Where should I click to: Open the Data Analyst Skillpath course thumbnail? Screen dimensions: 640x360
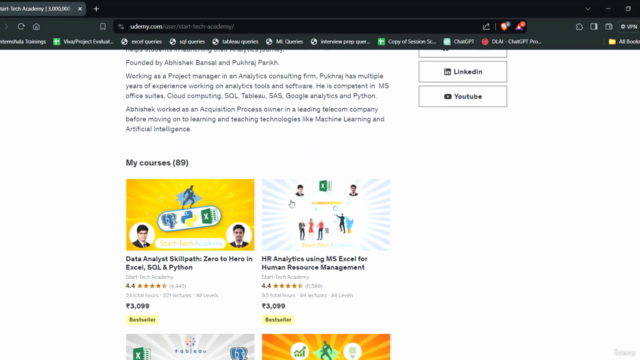click(x=190, y=215)
